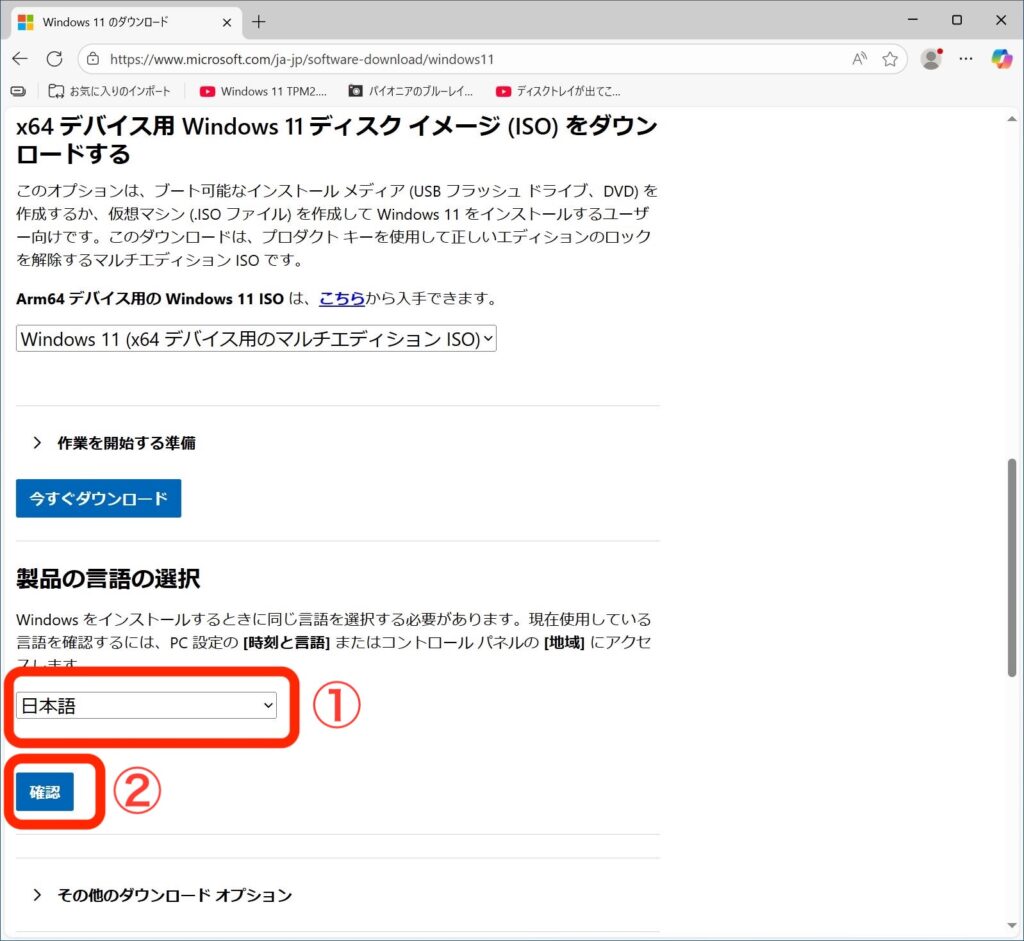
Task: Click the read aloud icon in address bar
Action: click(x=859, y=59)
